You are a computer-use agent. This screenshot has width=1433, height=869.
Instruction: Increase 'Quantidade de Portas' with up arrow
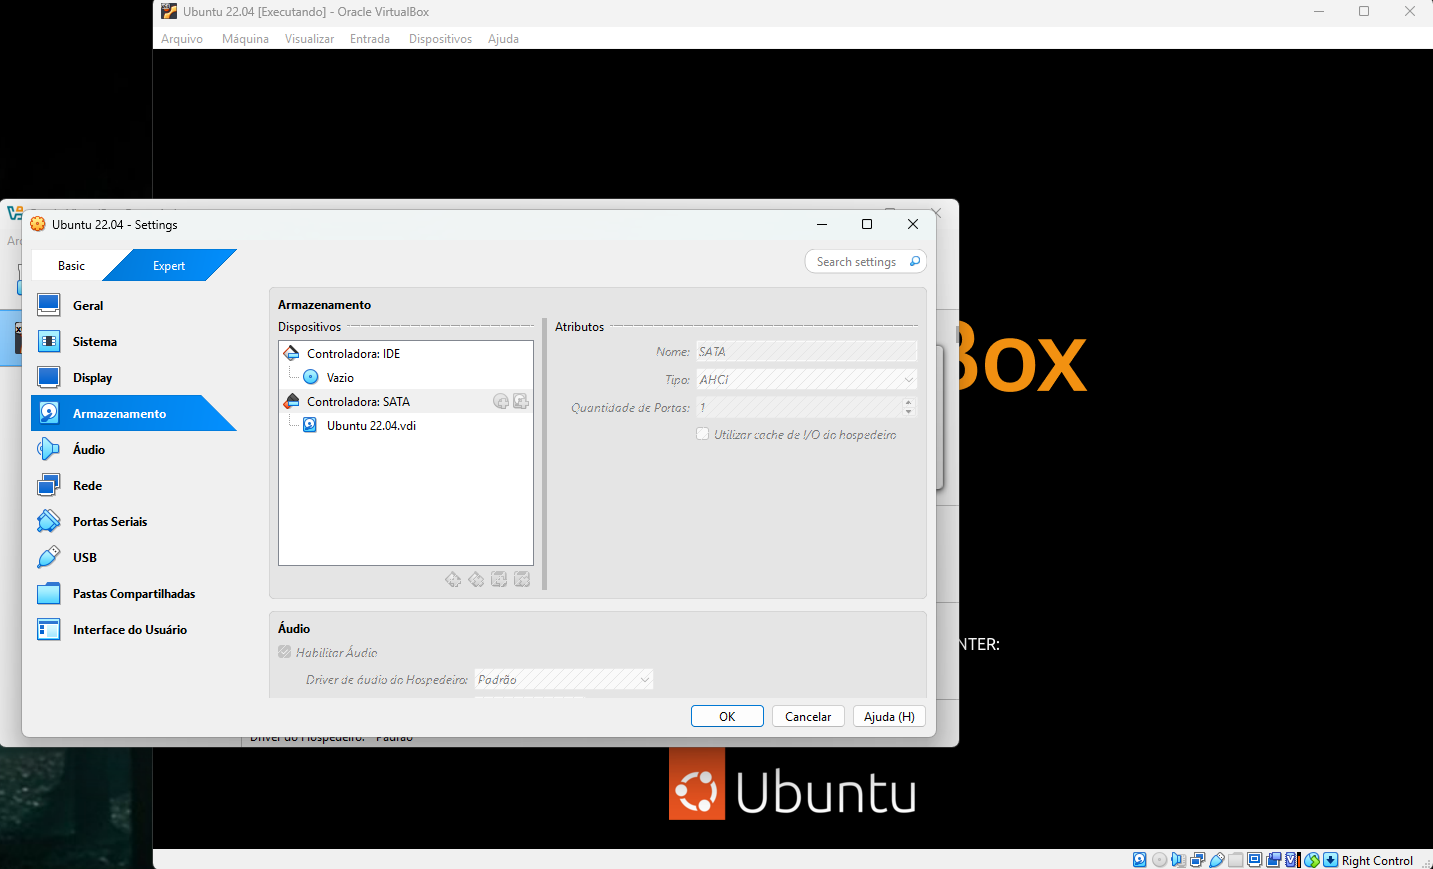click(x=908, y=403)
